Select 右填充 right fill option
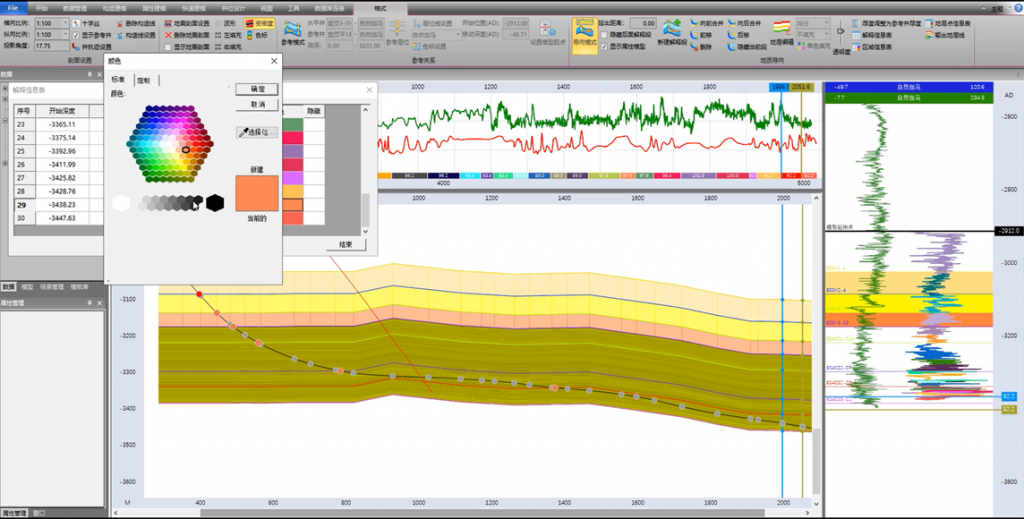The width and height of the screenshot is (1024, 519). pos(228,47)
